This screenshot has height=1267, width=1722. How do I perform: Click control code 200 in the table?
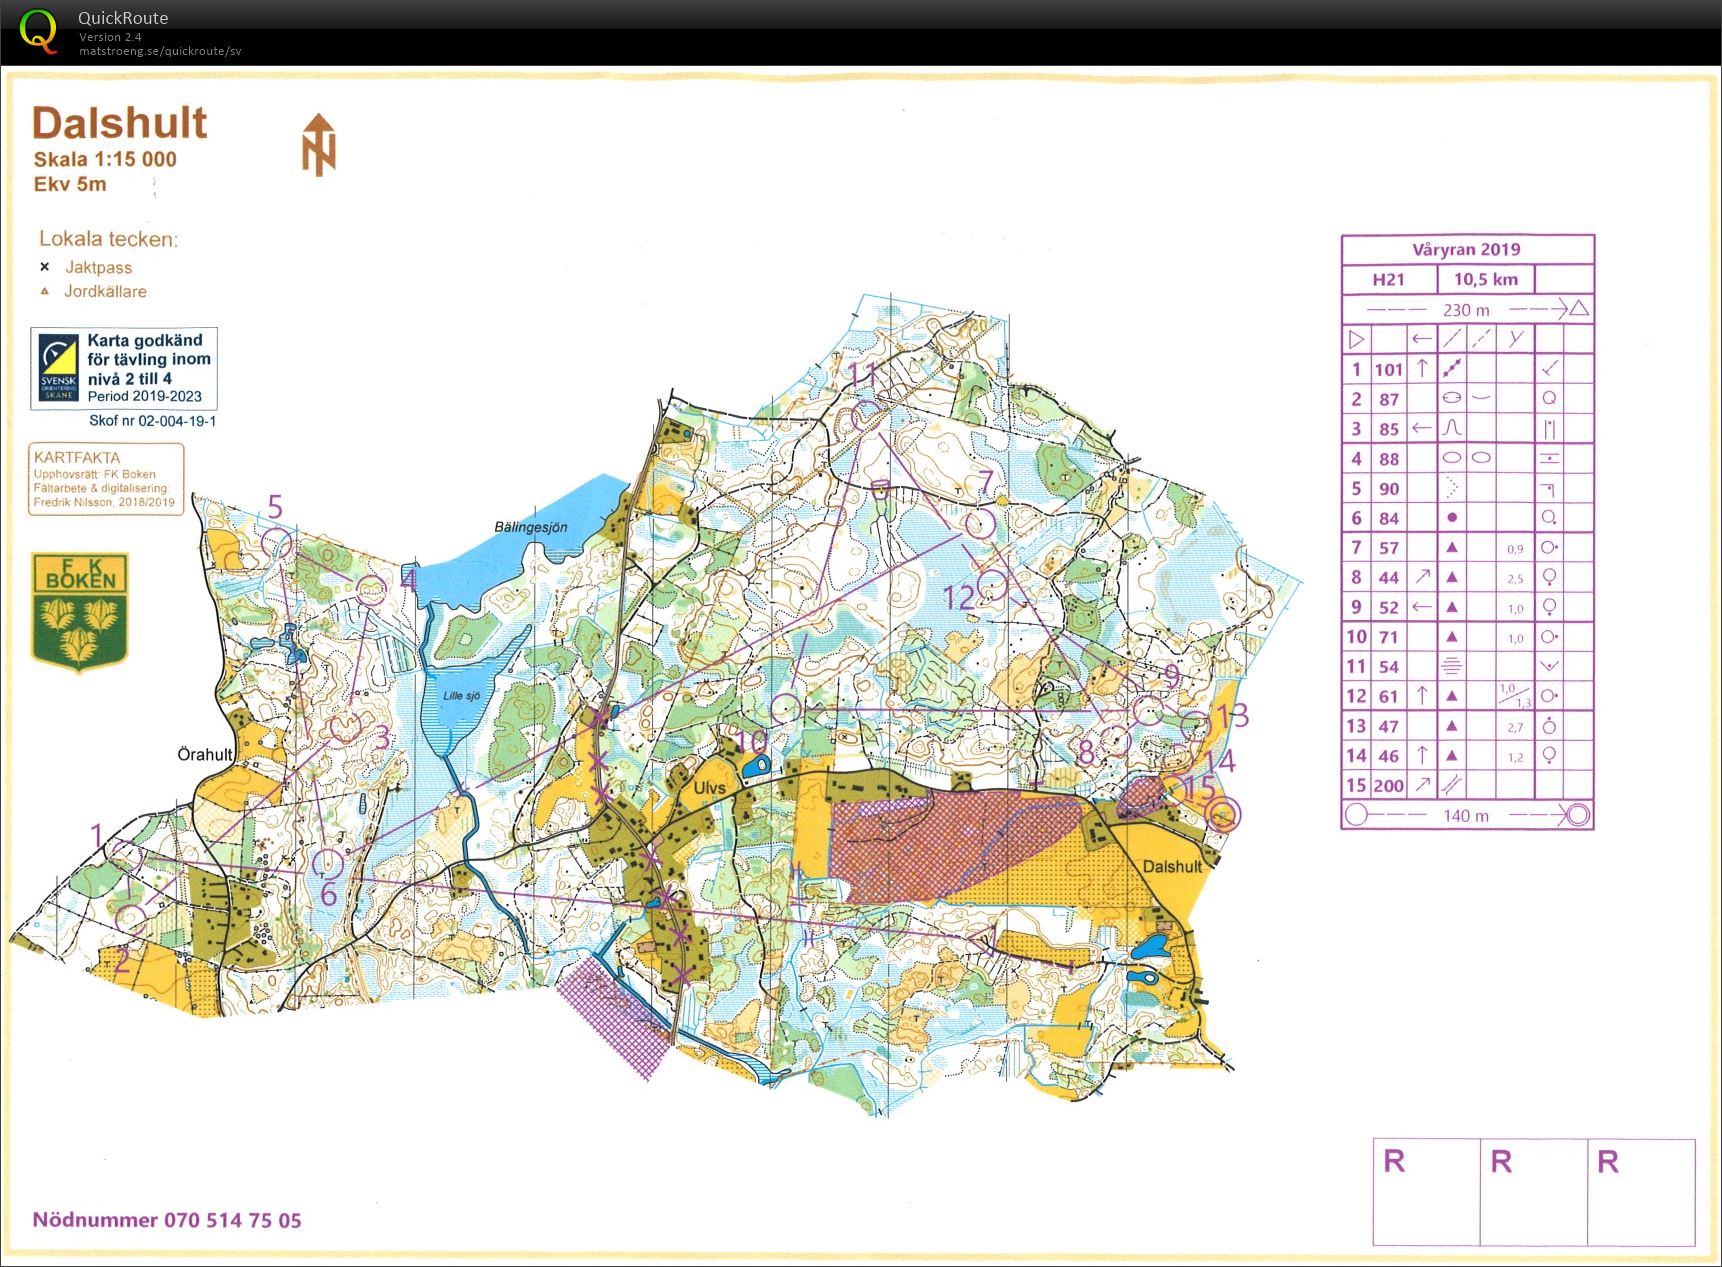tap(1388, 786)
